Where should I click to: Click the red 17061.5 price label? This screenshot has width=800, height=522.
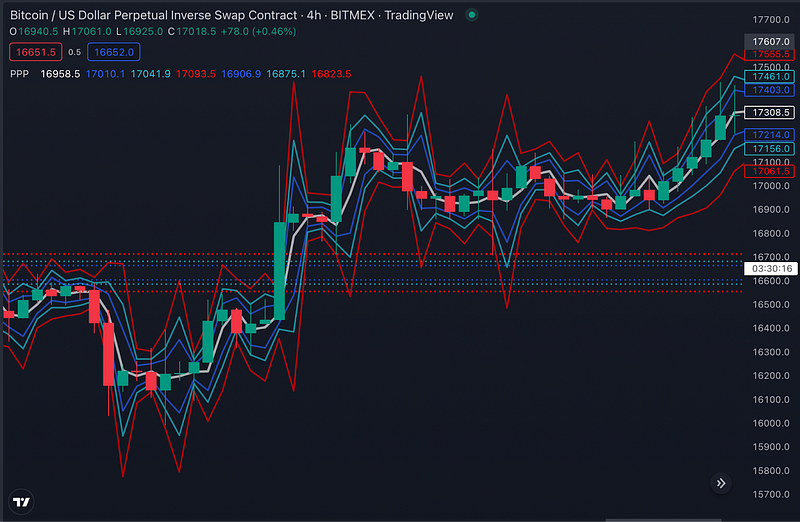[769, 171]
